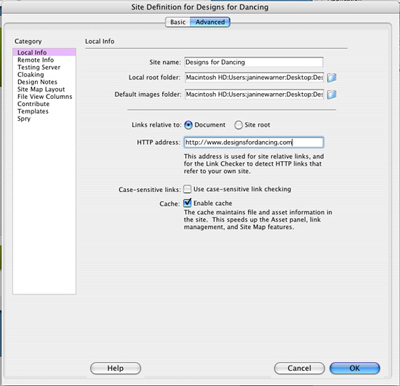Open the Remote Info category

[x=44, y=60]
